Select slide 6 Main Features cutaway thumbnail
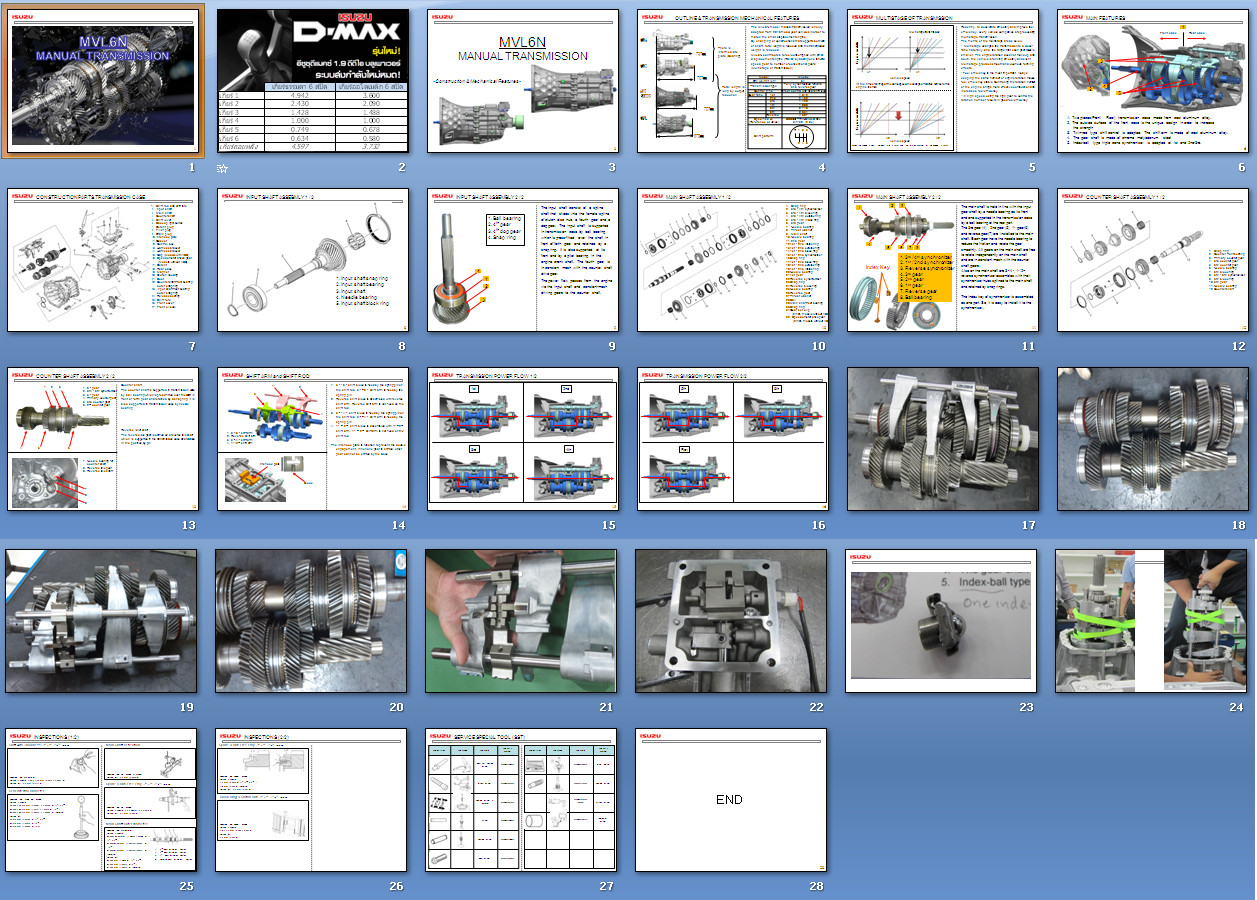1257x900 pixels. [x=1153, y=80]
